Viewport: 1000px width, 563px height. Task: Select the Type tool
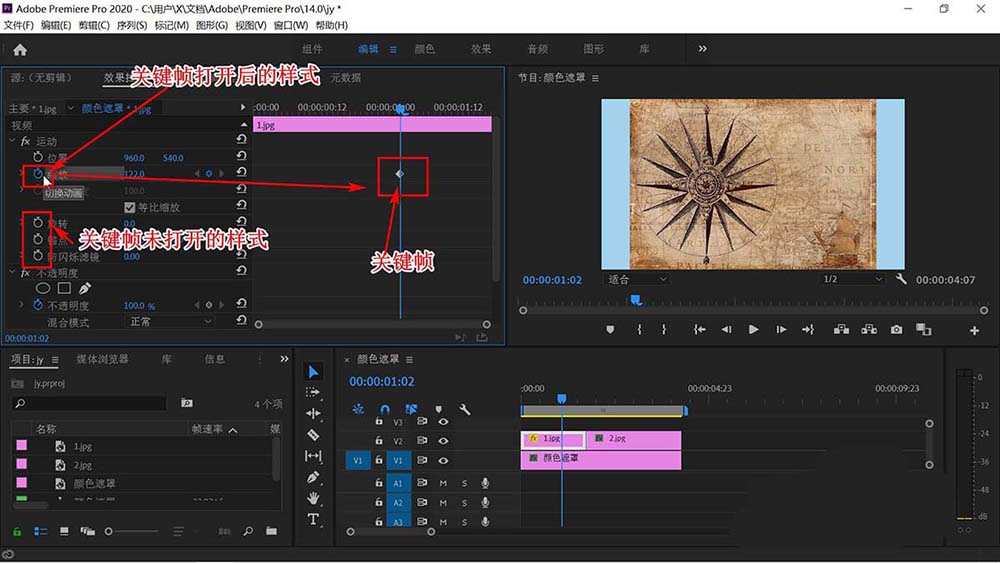tap(313, 519)
